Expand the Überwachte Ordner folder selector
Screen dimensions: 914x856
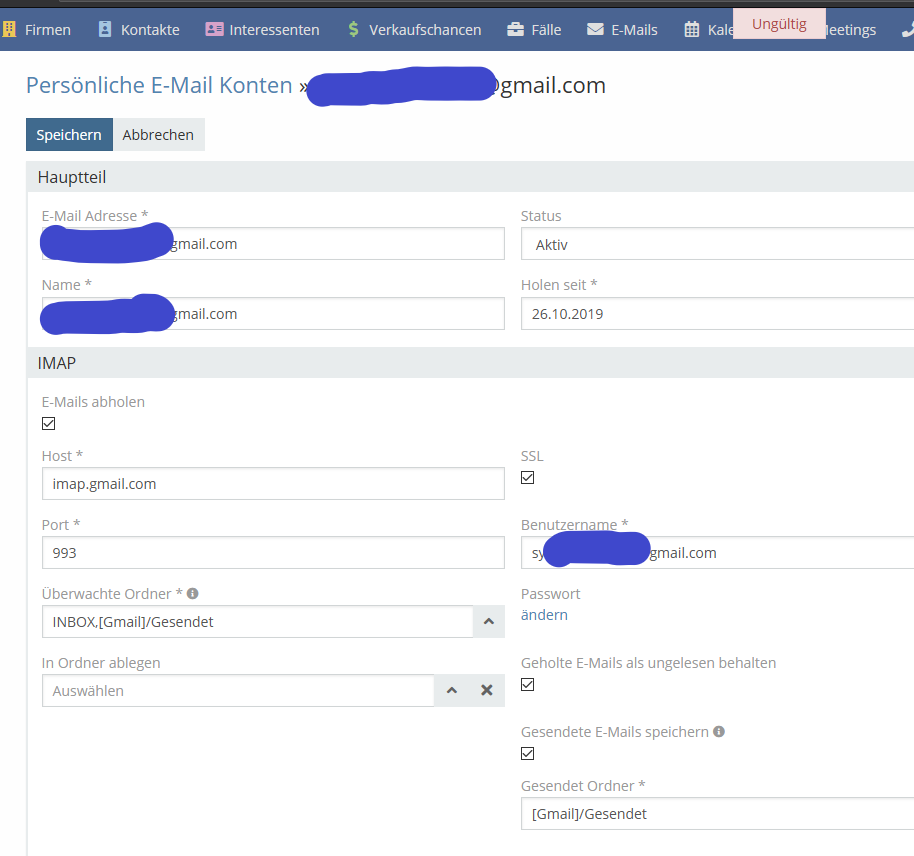[x=488, y=621]
